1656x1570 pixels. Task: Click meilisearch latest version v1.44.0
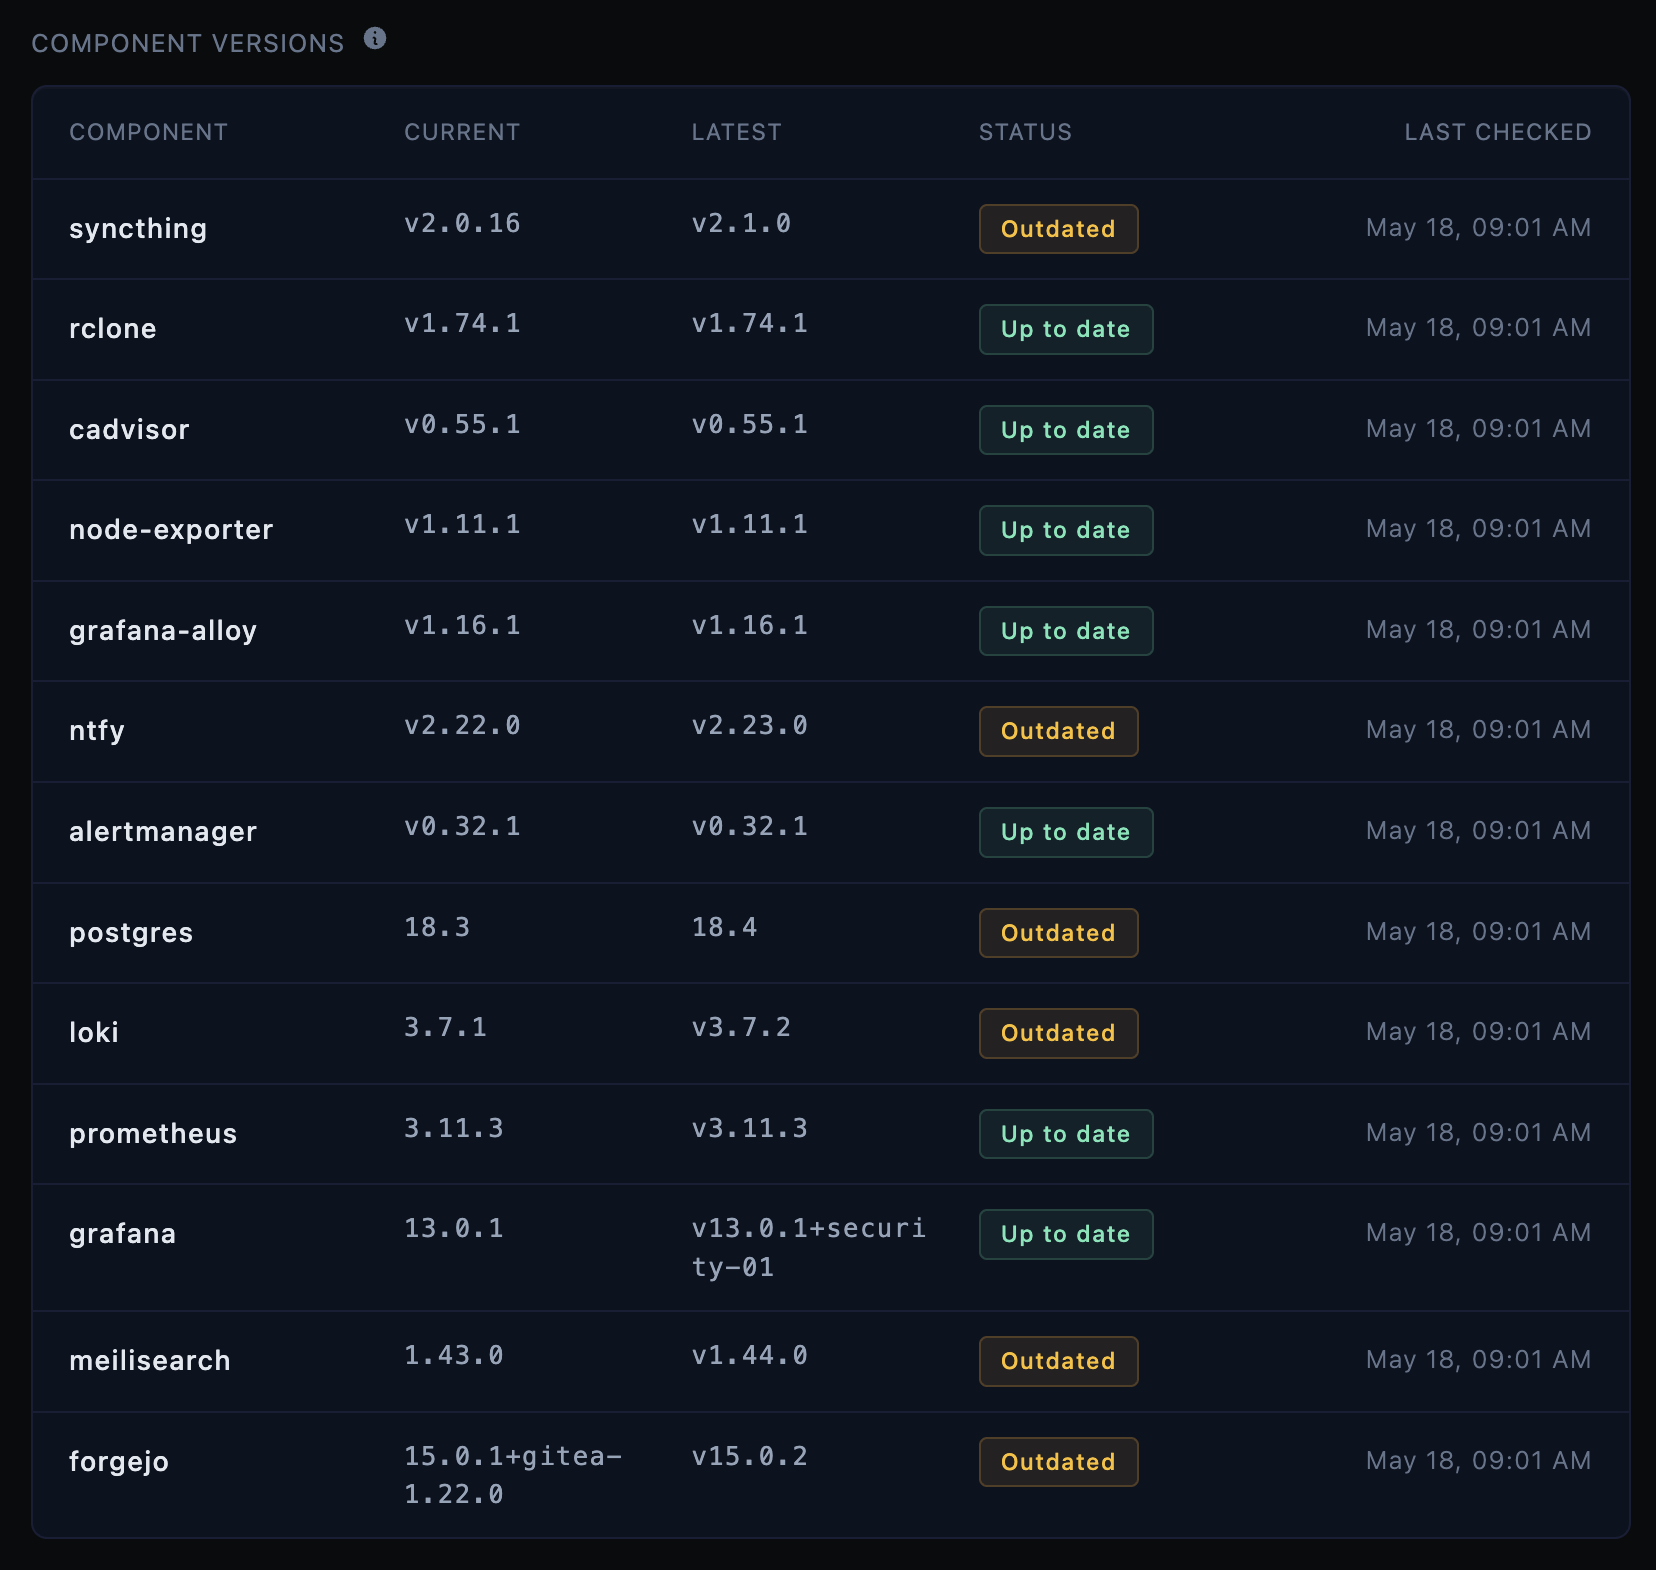749,1355
